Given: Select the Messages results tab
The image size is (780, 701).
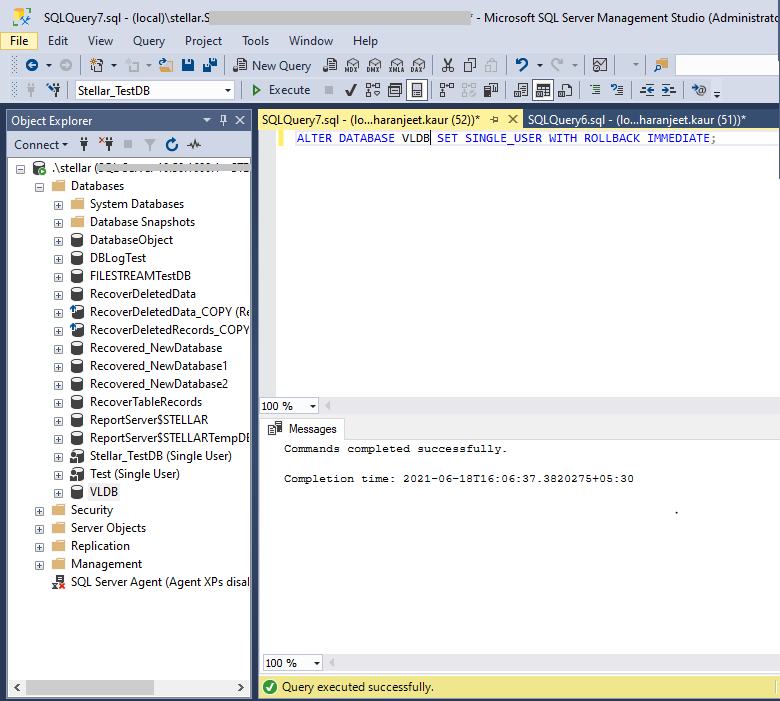Looking at the screenshot, I should [x=302, y=429].
